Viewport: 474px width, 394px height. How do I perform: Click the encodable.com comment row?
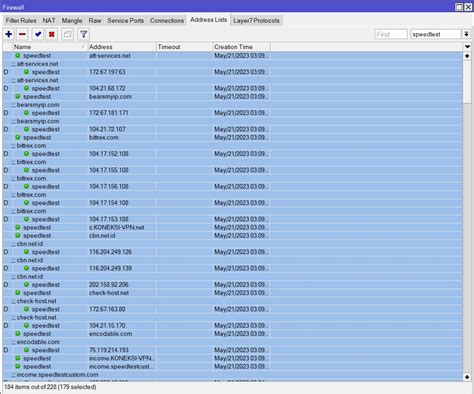pyautogui.click(x=232, y=342)
